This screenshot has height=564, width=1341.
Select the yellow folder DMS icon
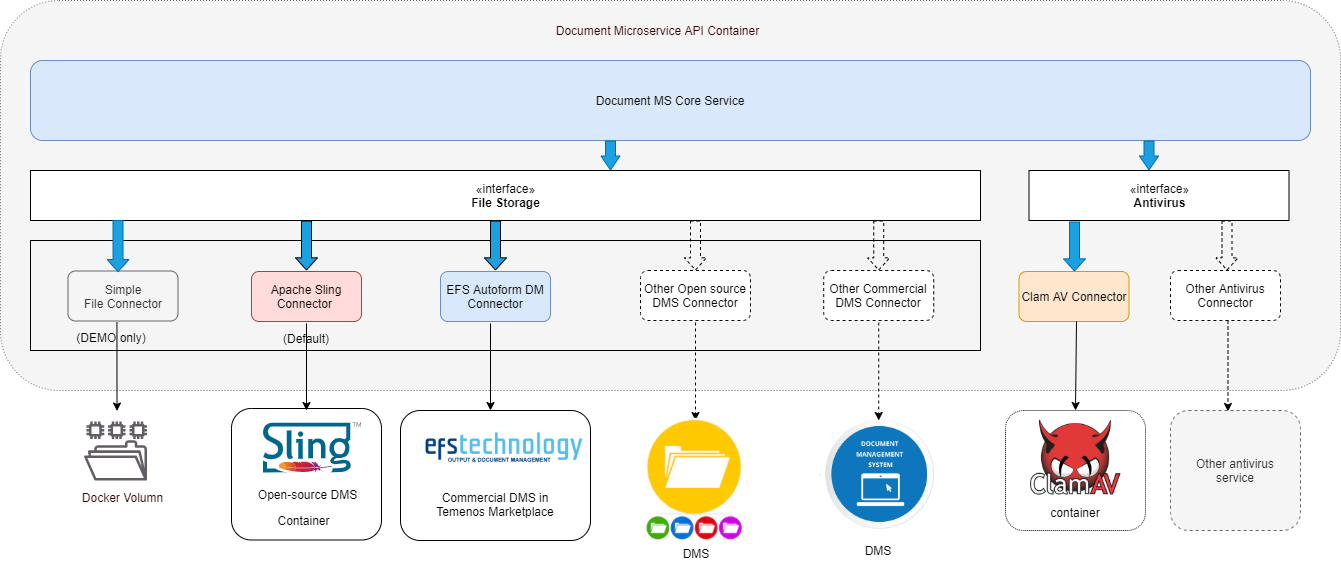pos(693,466)
